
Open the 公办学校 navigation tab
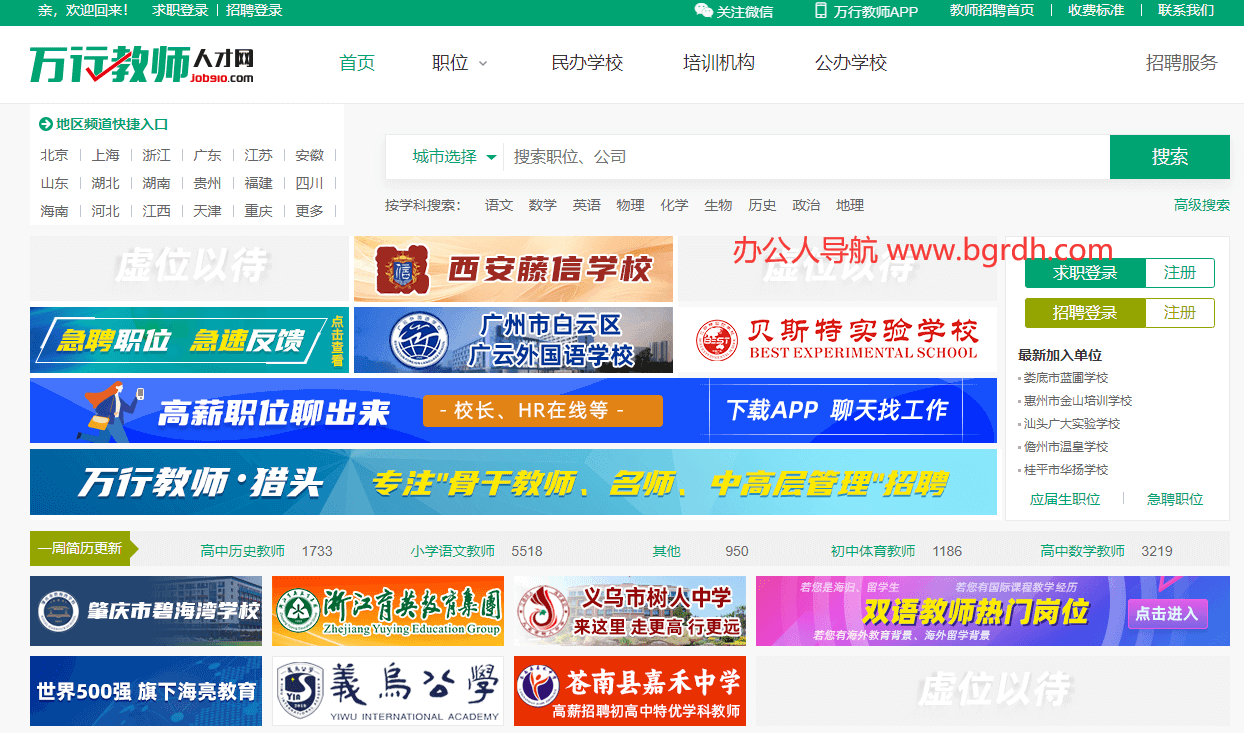click(851, 63)
